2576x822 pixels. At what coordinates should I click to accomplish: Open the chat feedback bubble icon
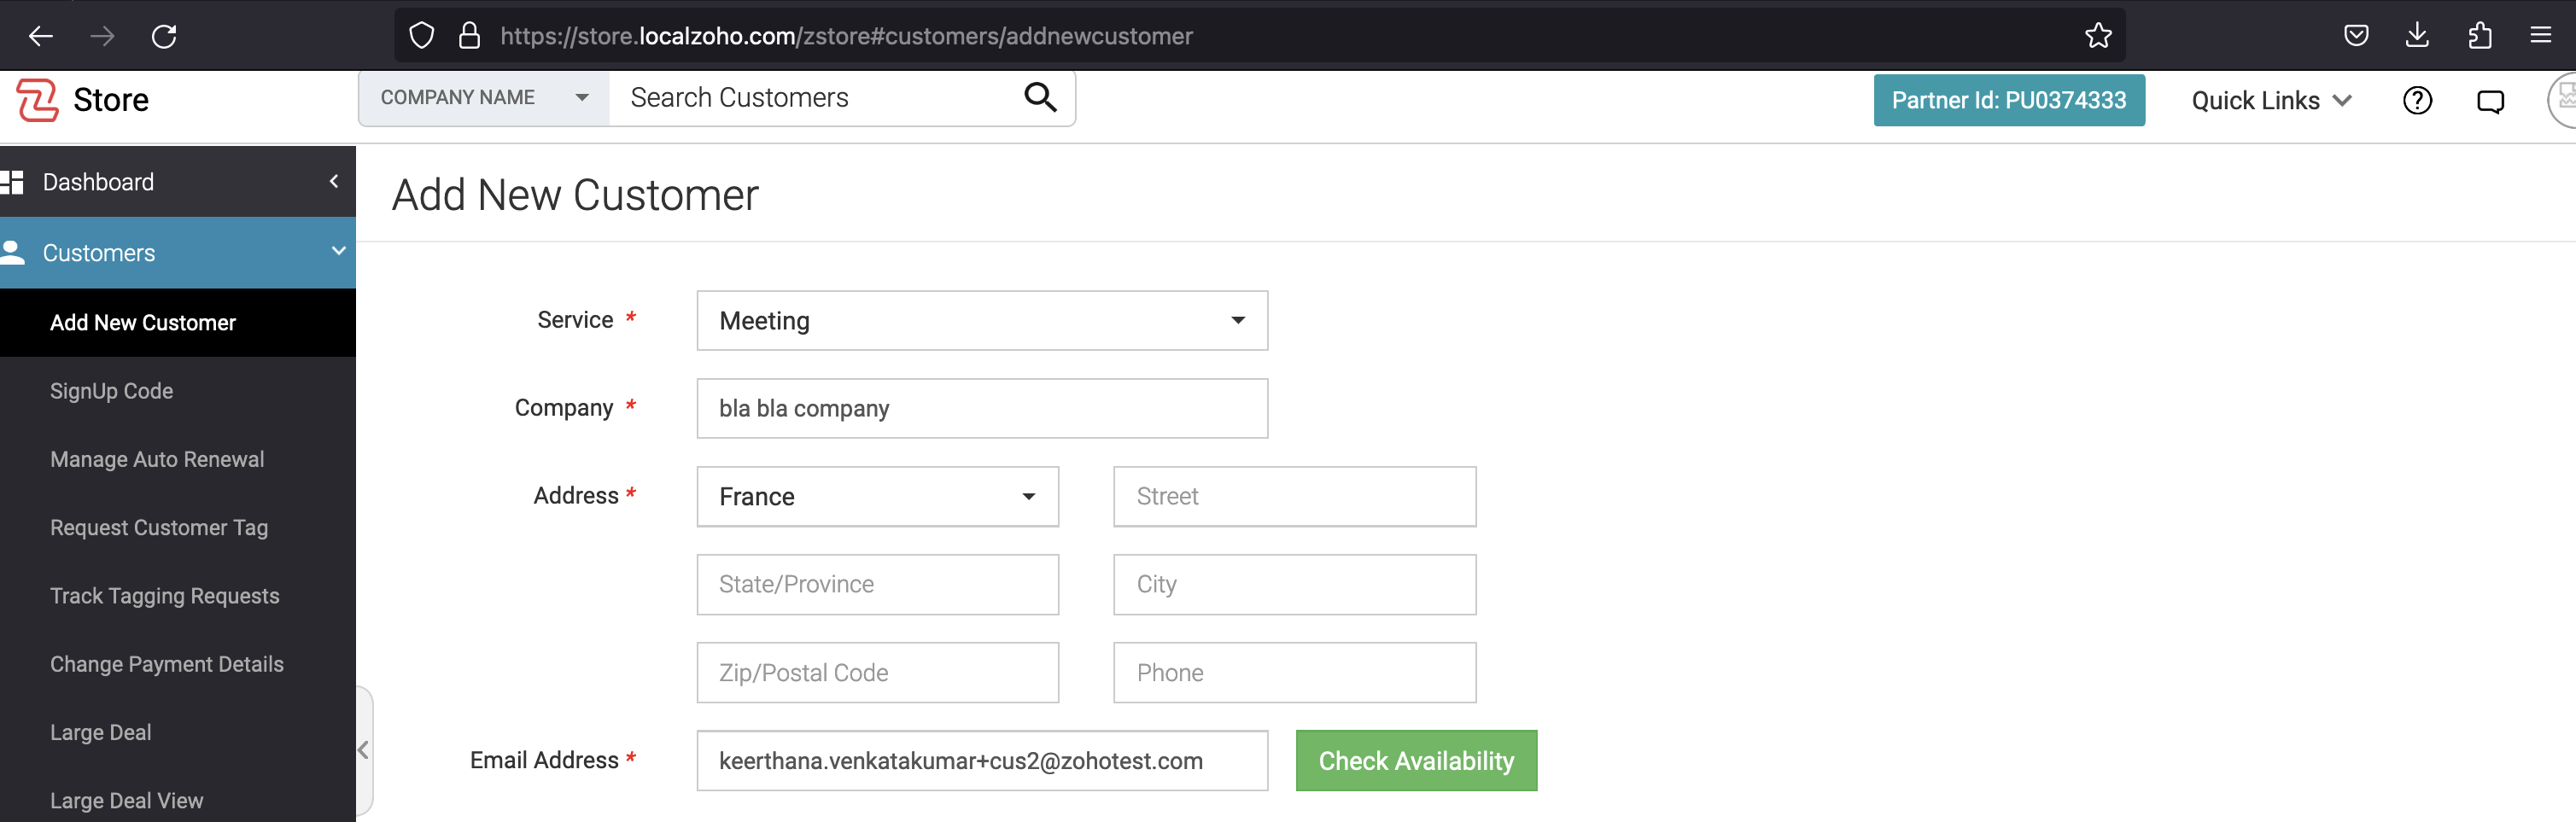pyautogui.click(x=2491, y=100)
